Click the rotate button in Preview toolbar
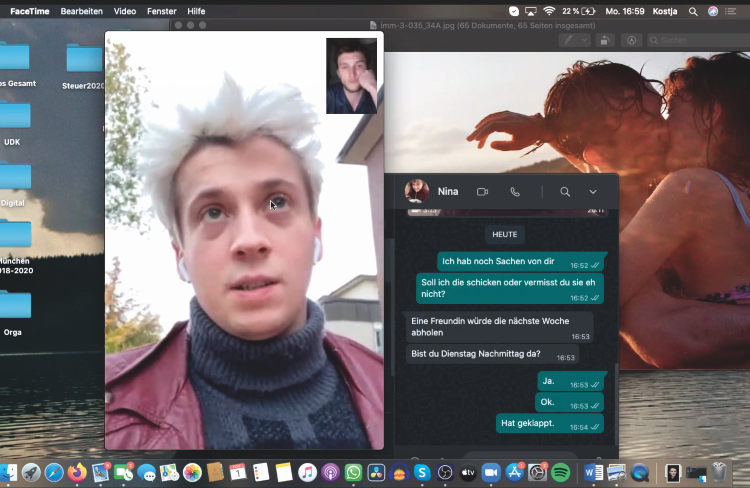 pos(605,41)
